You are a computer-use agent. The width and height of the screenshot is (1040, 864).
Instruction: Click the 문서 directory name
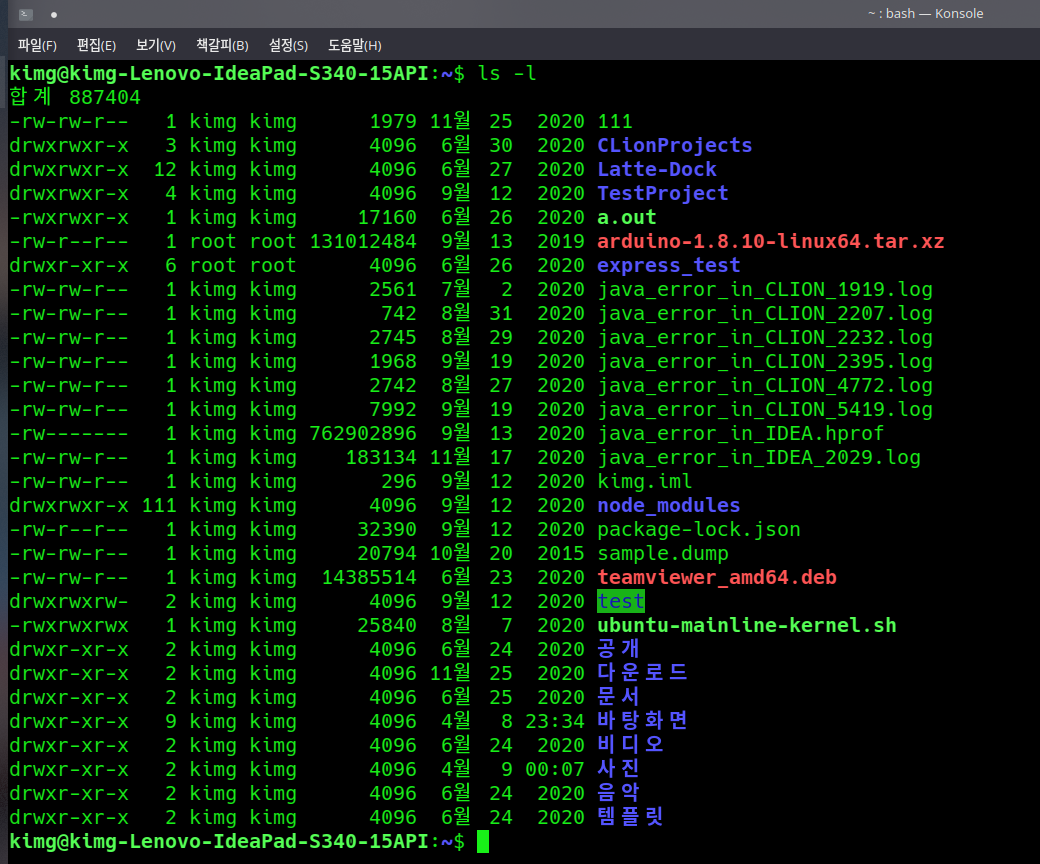(x=618, y=696)
